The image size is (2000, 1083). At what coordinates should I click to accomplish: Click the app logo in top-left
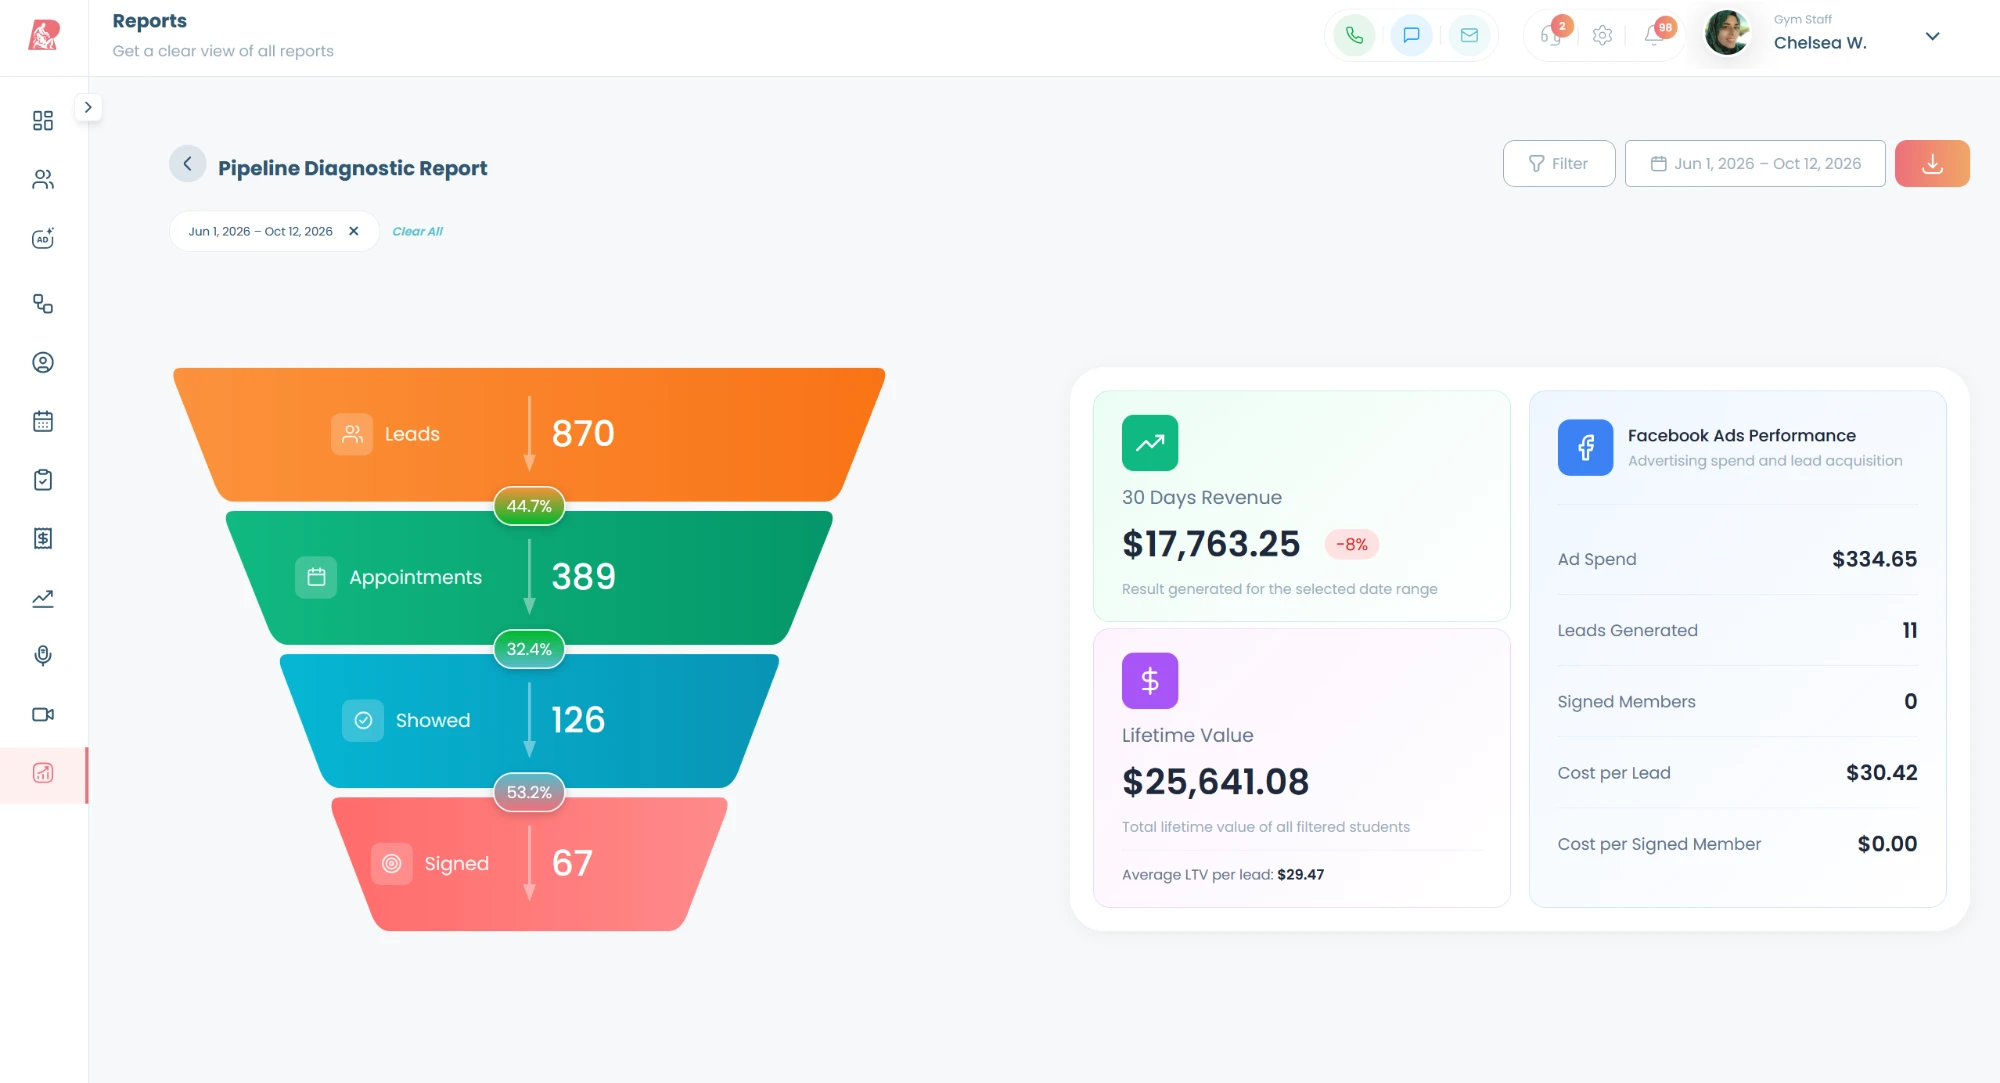click(43, 36)
